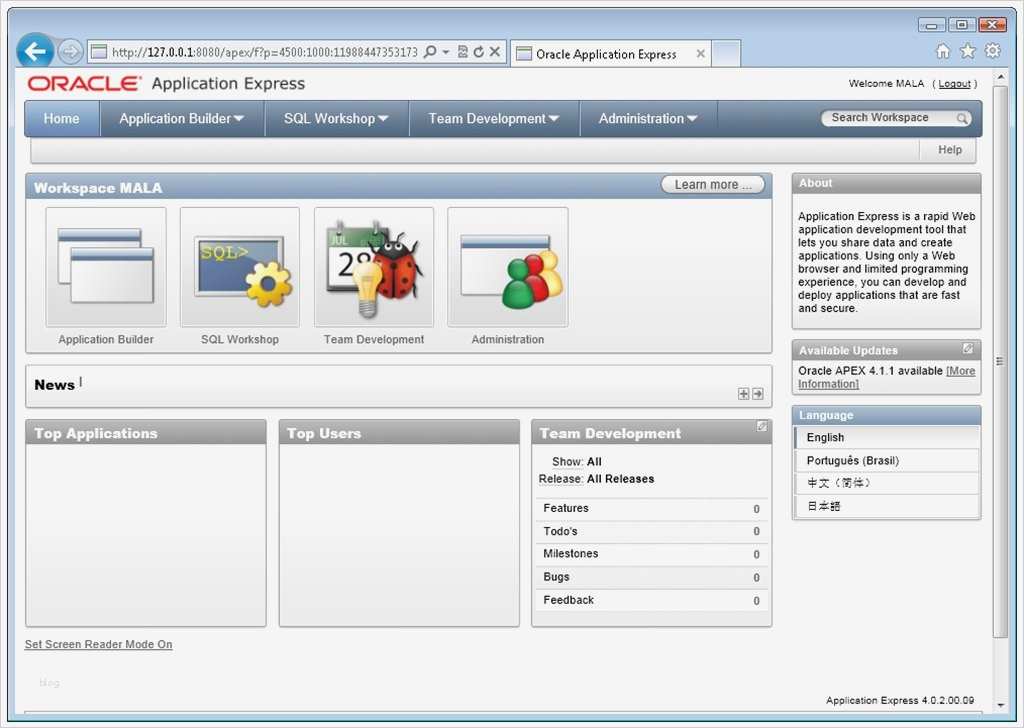
Task: Open a new browser tab
Action: tap(726, 54)
